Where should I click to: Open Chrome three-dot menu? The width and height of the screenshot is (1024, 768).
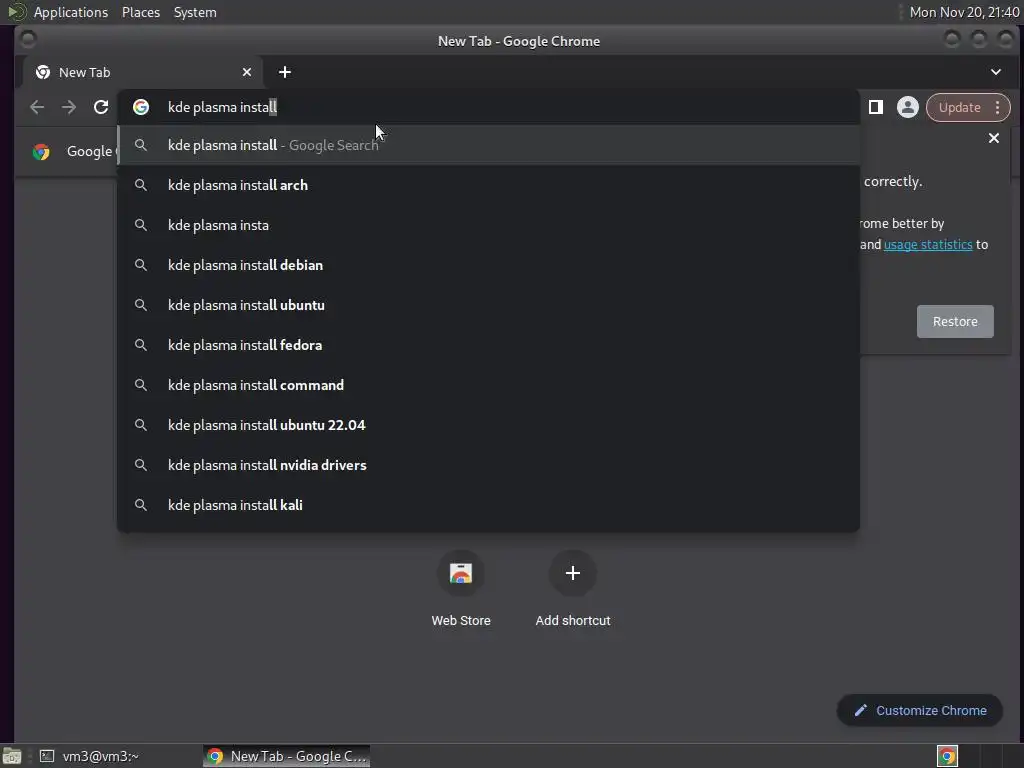click(997, 108)
